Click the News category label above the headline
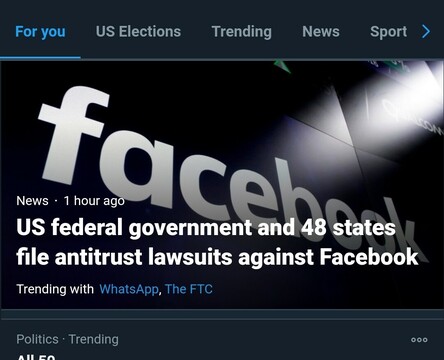This screenshot has height=360, width=444. point(32,201)
